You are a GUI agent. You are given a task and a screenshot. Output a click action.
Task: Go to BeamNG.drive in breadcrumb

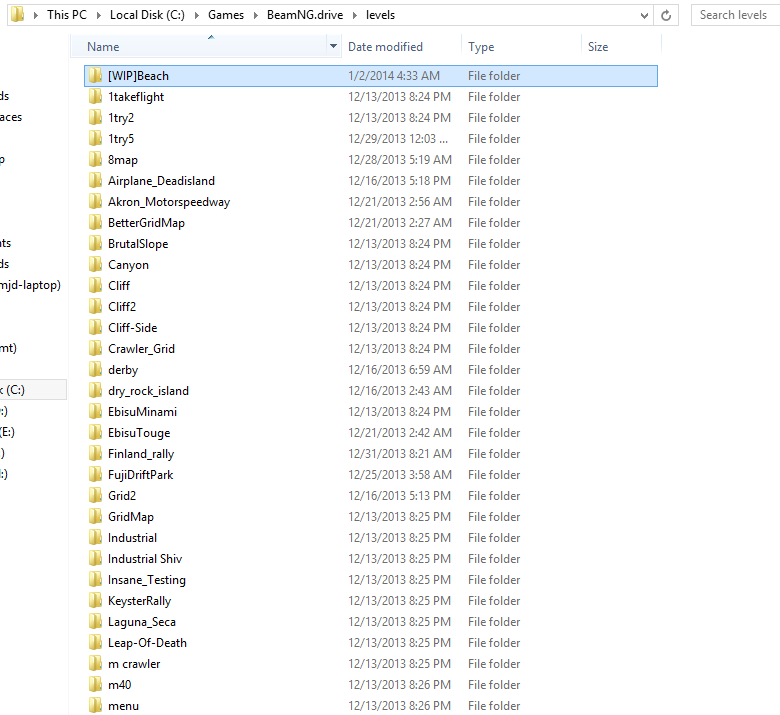pyautogui.click(x=305, y=15)
